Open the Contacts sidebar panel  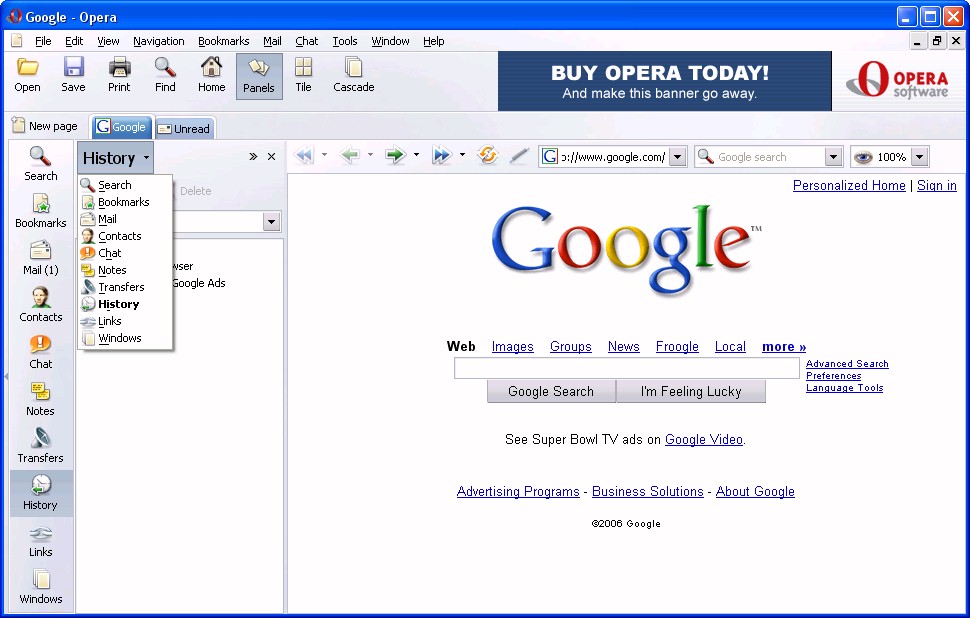(x=40, y=305)
